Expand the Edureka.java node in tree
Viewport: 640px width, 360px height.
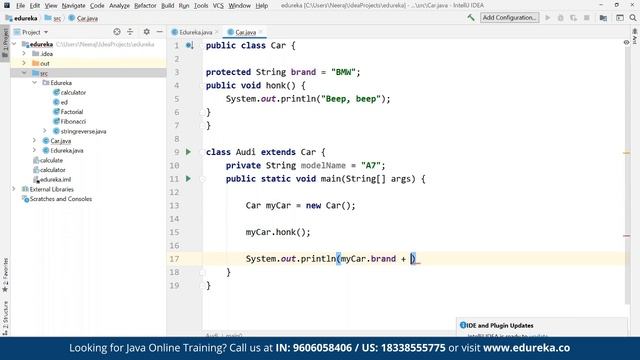tap(34, 150)
